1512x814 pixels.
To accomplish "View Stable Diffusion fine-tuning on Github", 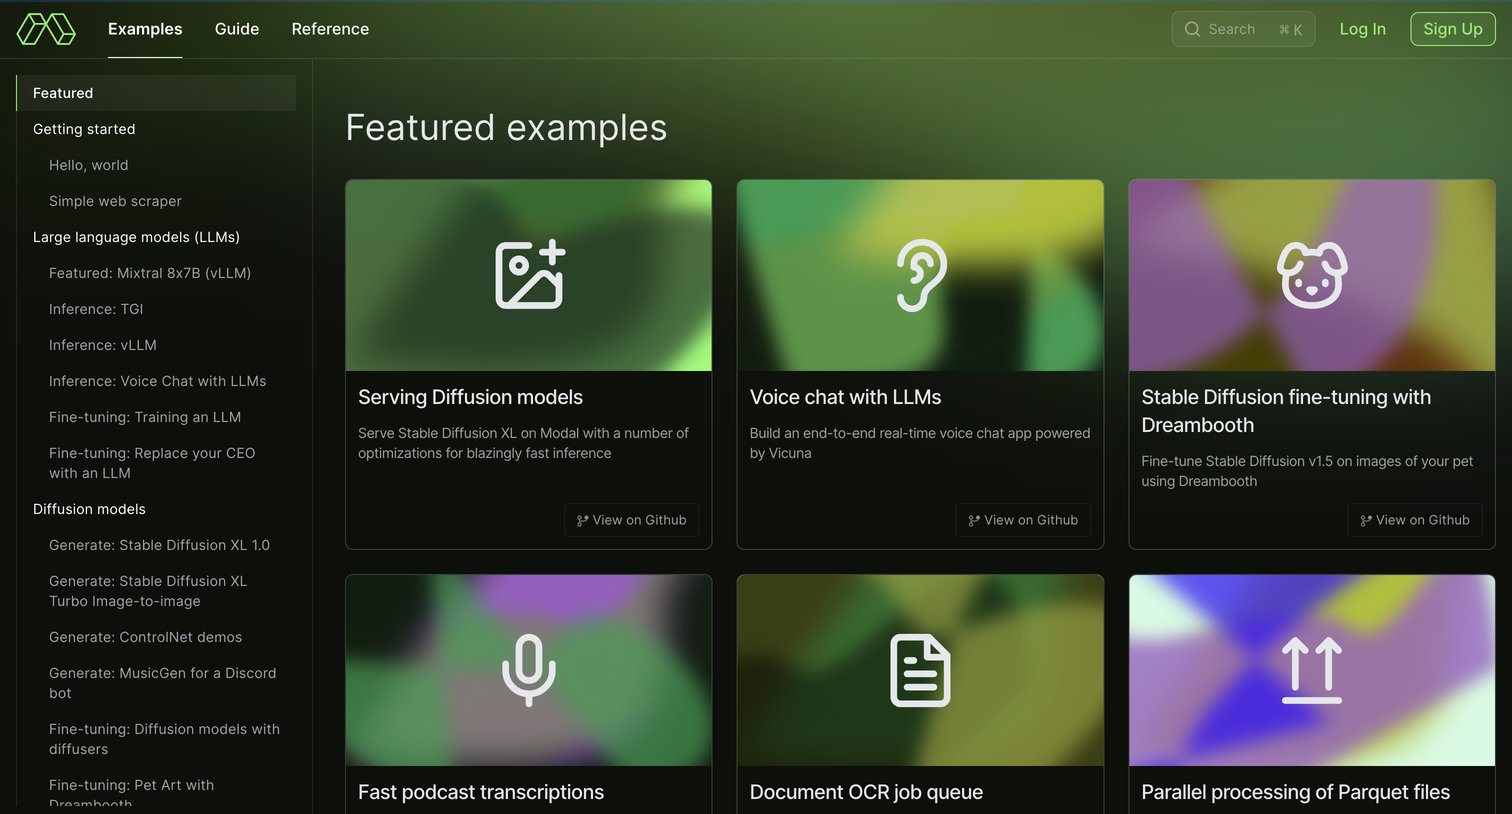I will (1415, 520).
